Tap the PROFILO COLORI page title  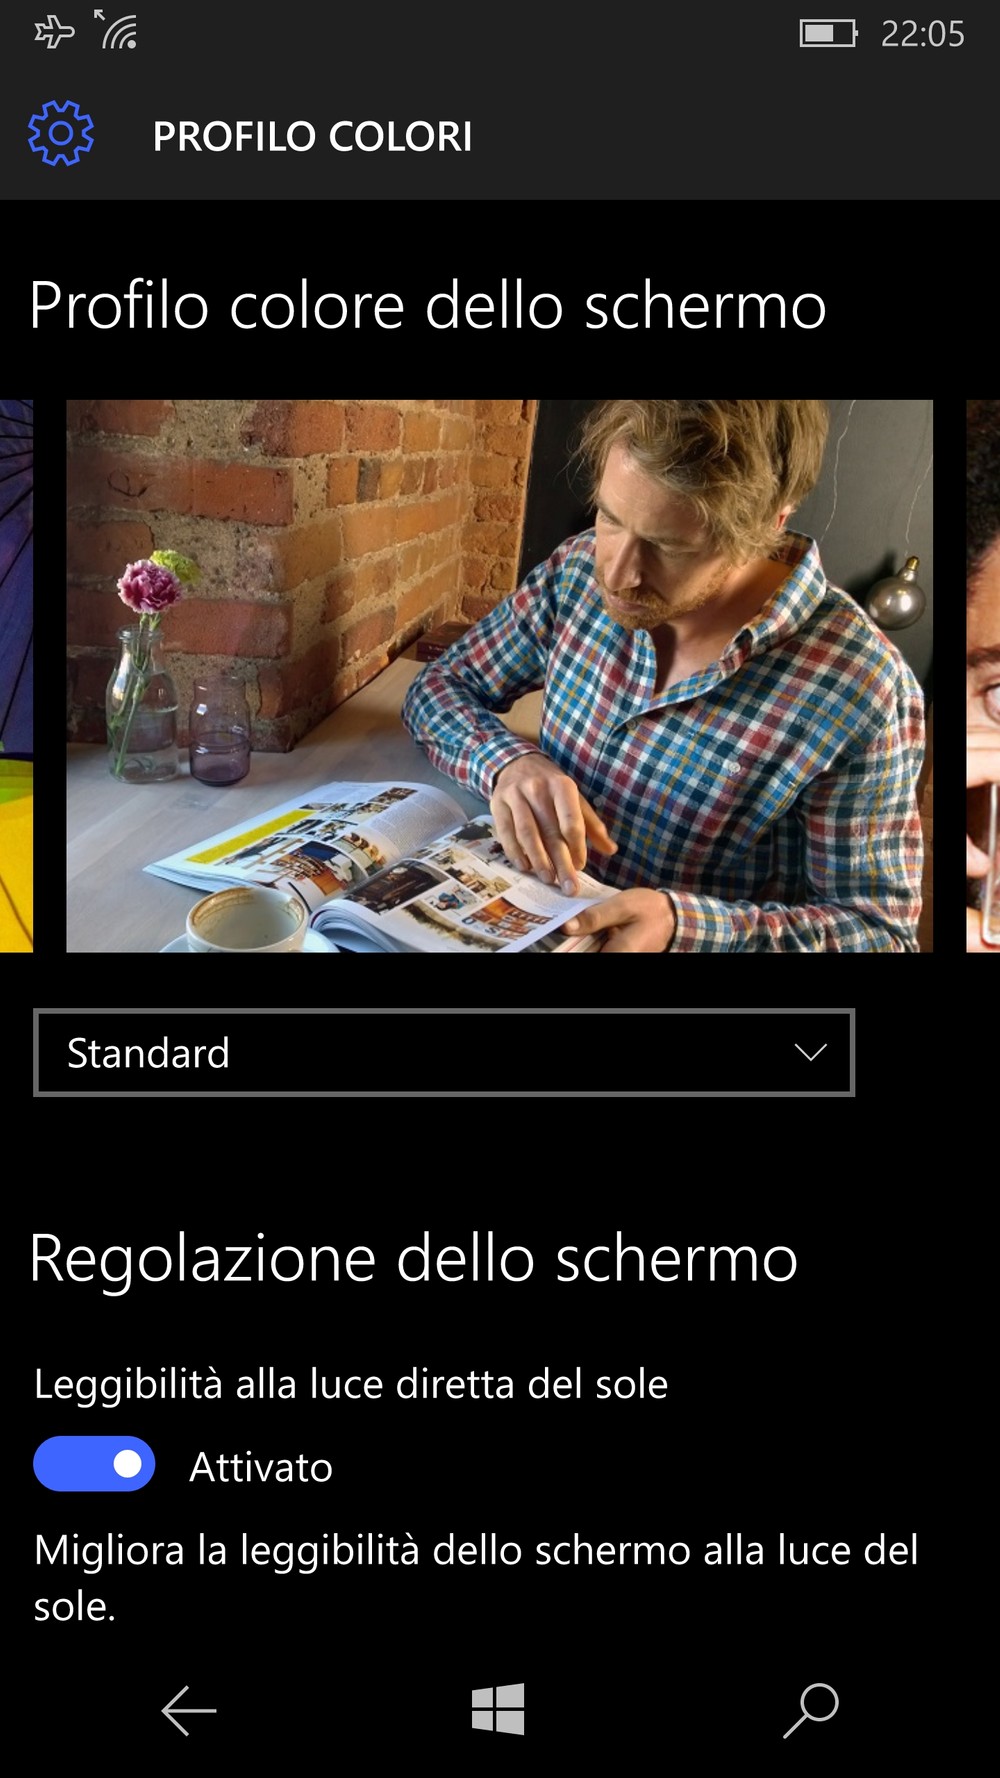tap(312, 136)
